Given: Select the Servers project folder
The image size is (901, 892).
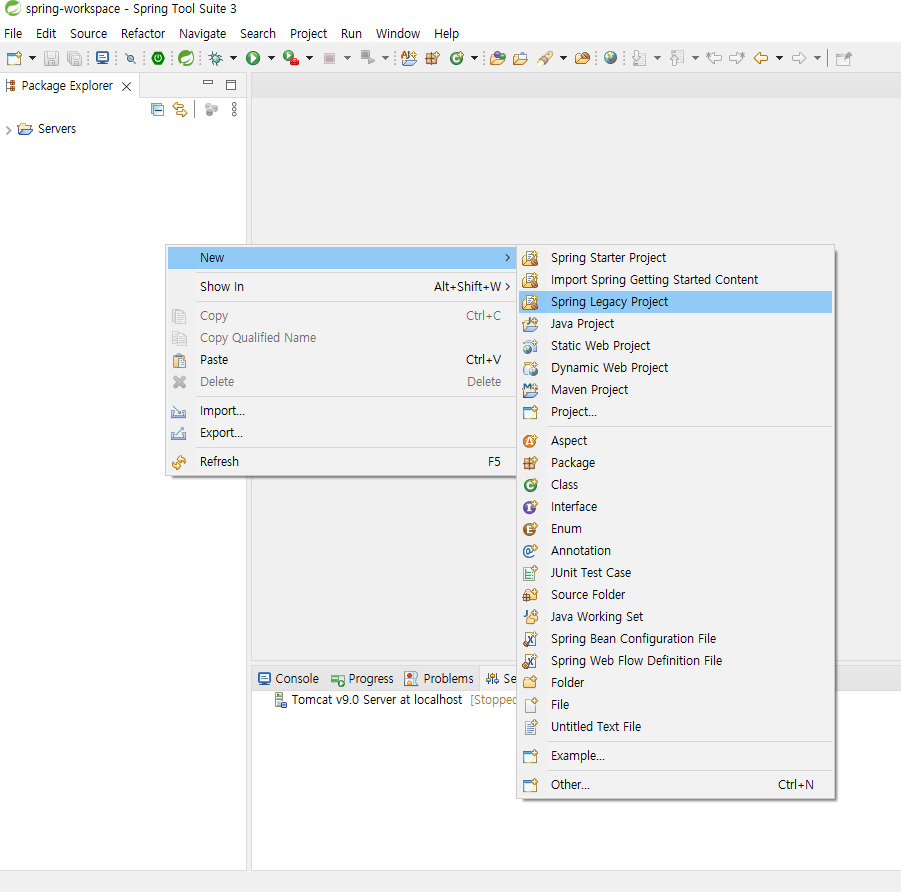Looking at the screenshot, I should (x=47, y=129).
